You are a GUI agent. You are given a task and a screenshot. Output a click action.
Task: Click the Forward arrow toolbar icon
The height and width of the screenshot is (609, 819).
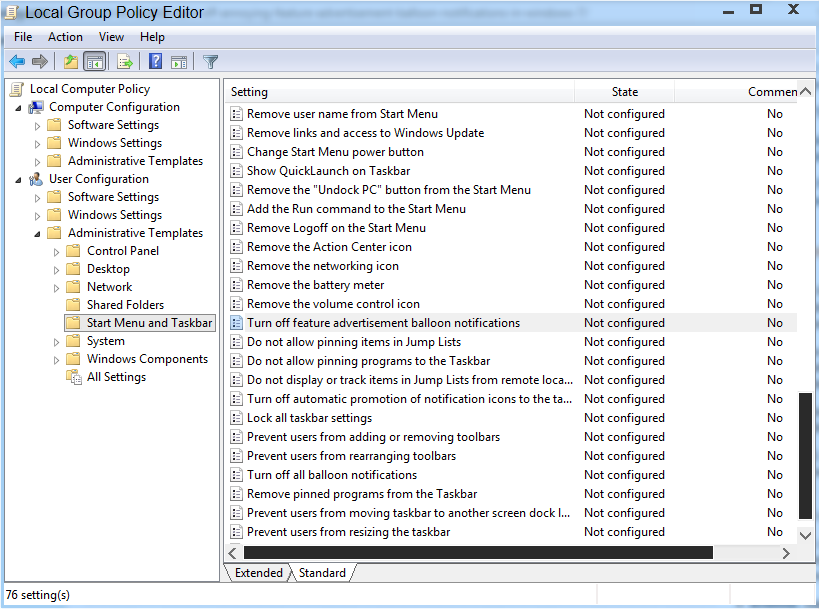(40, 62)
